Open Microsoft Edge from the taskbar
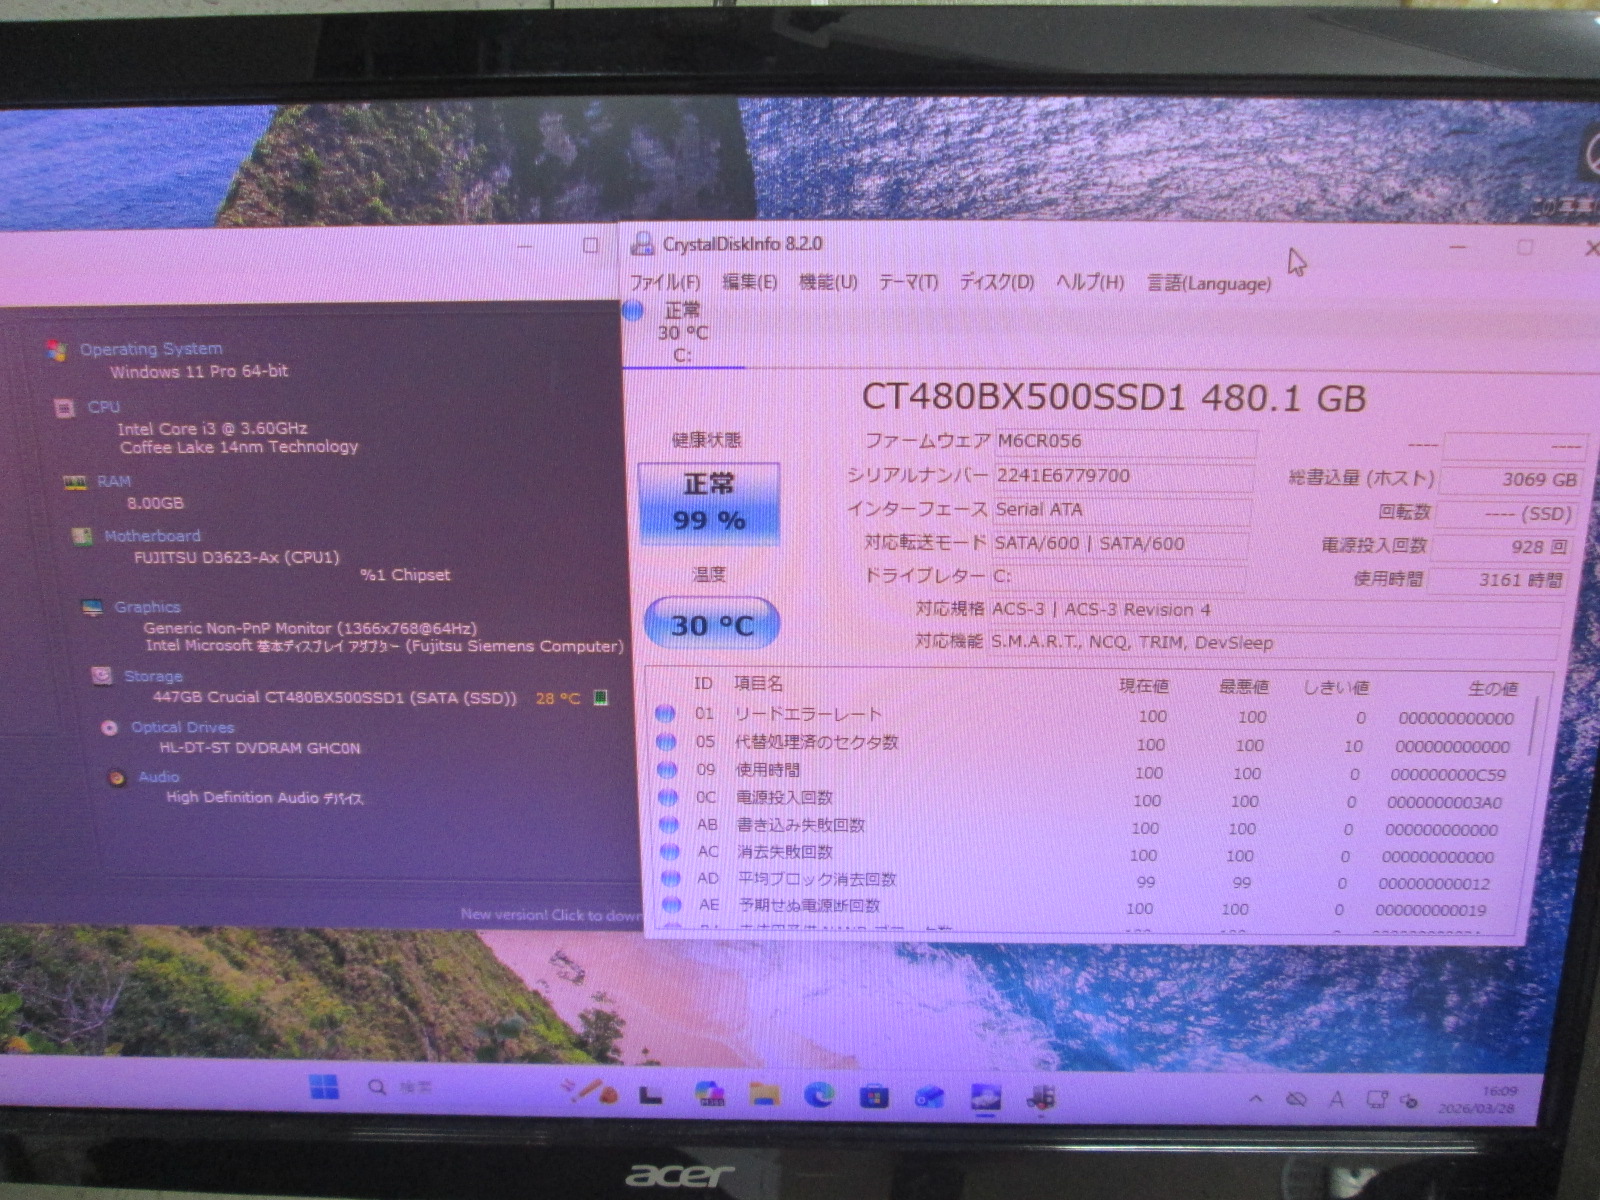The width and height of the screenshot is (1600, 1200). click(x=819, y=1095)
